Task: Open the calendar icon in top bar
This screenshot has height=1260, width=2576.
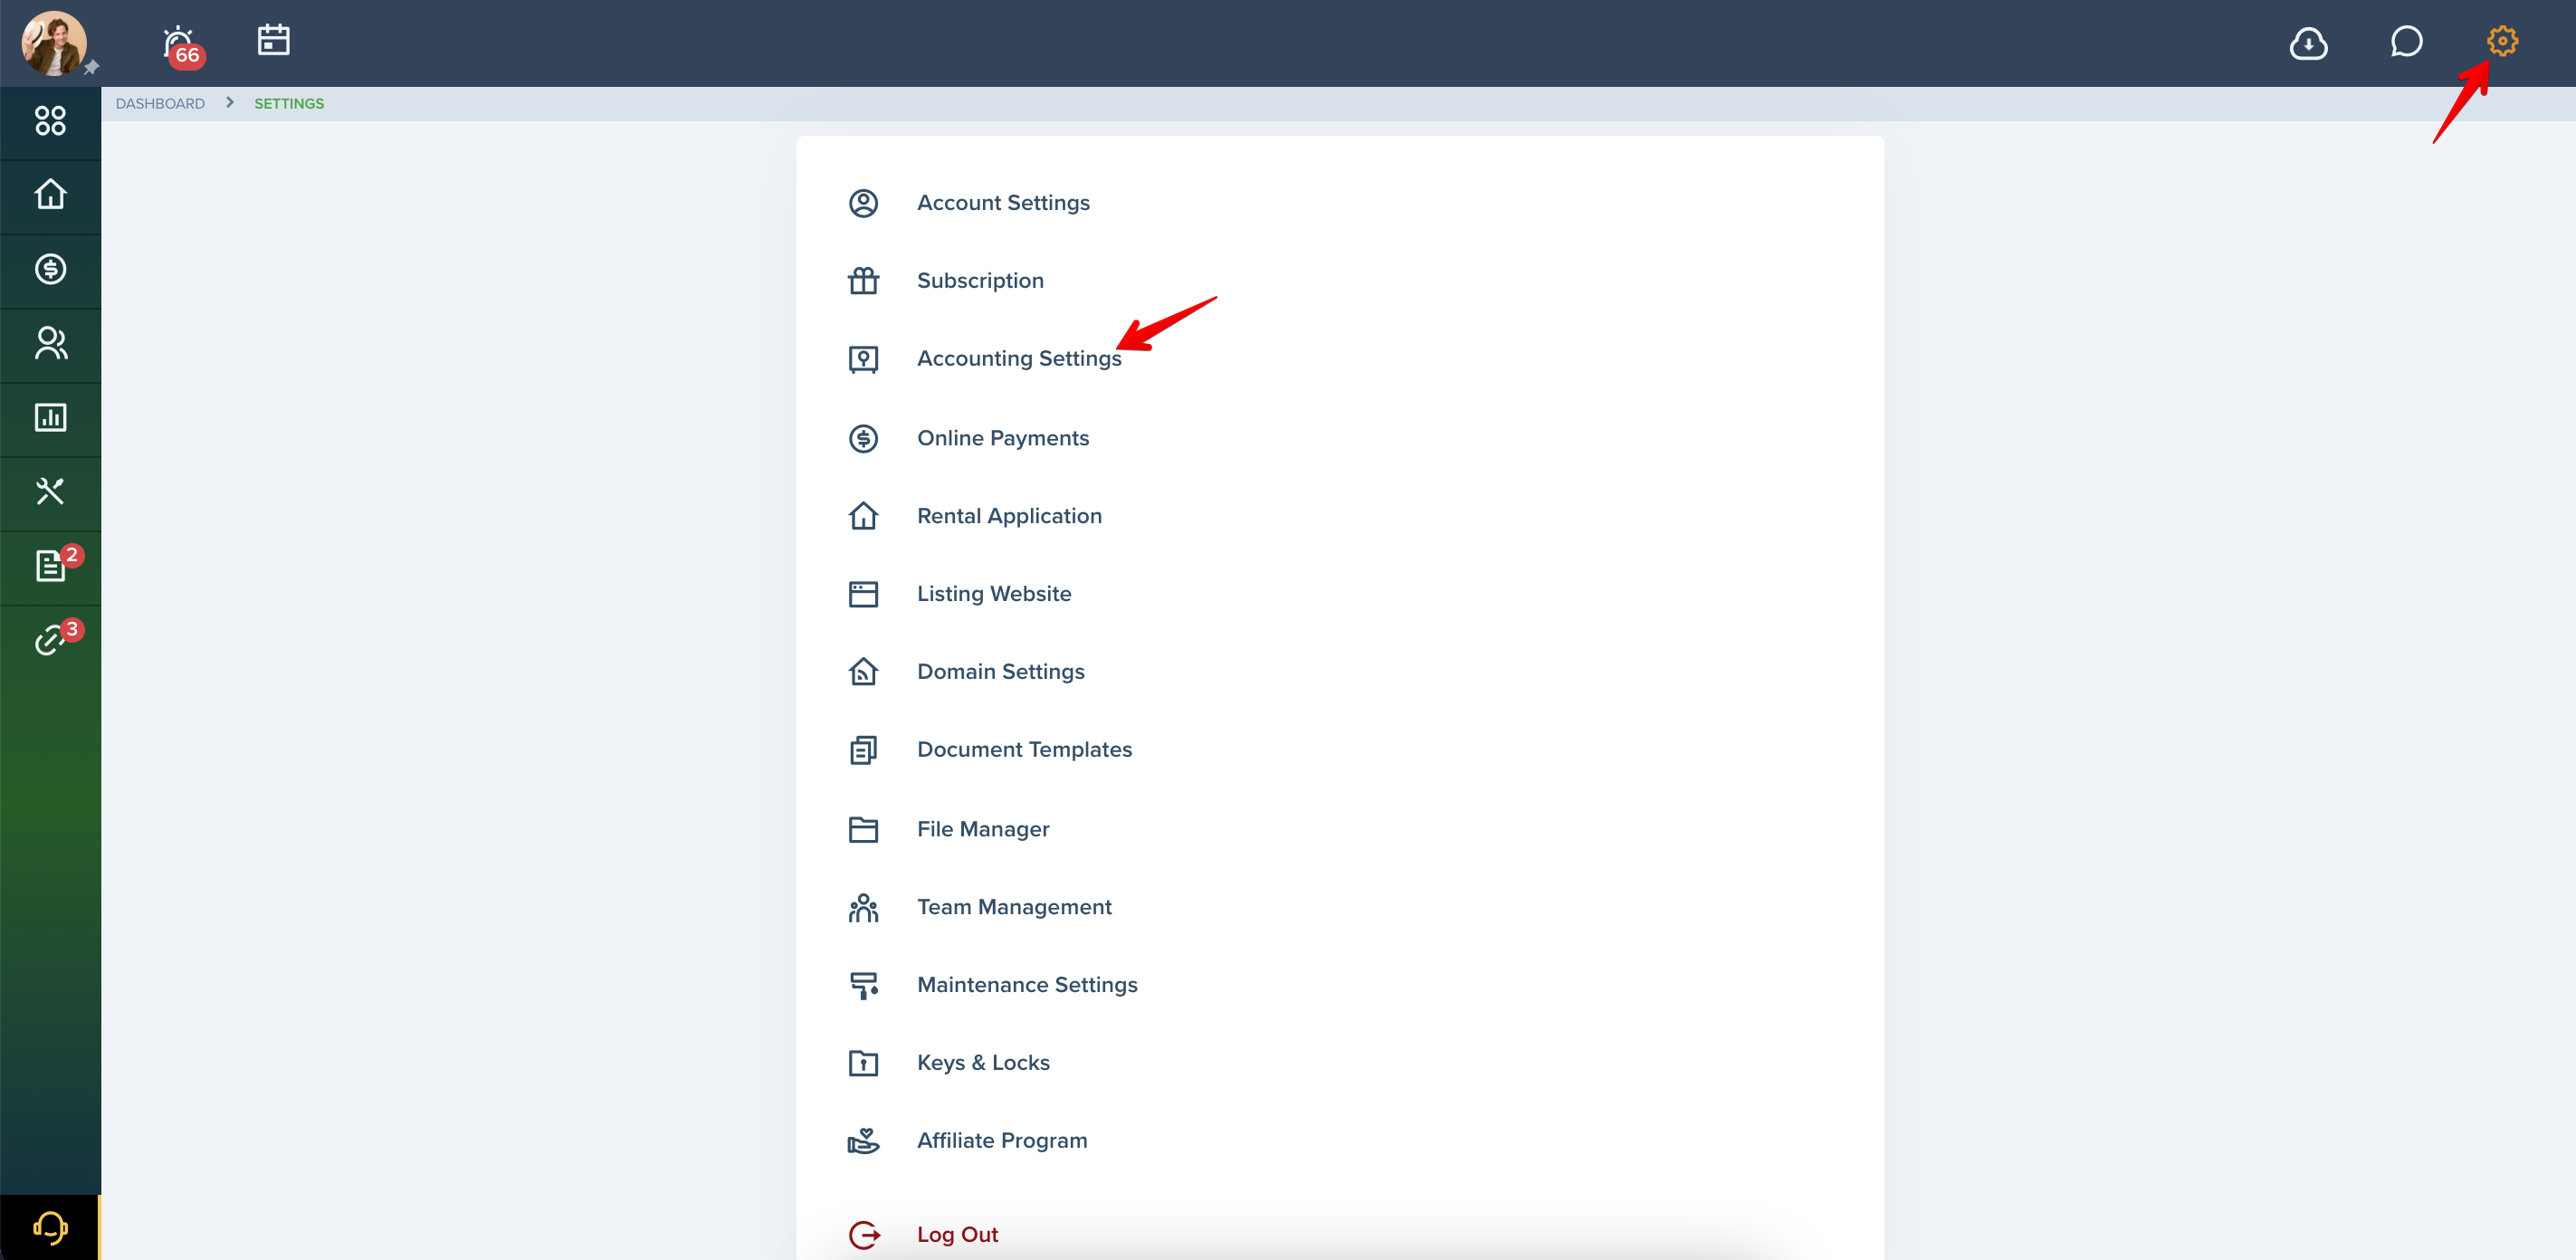Action: tap(273, 40)
